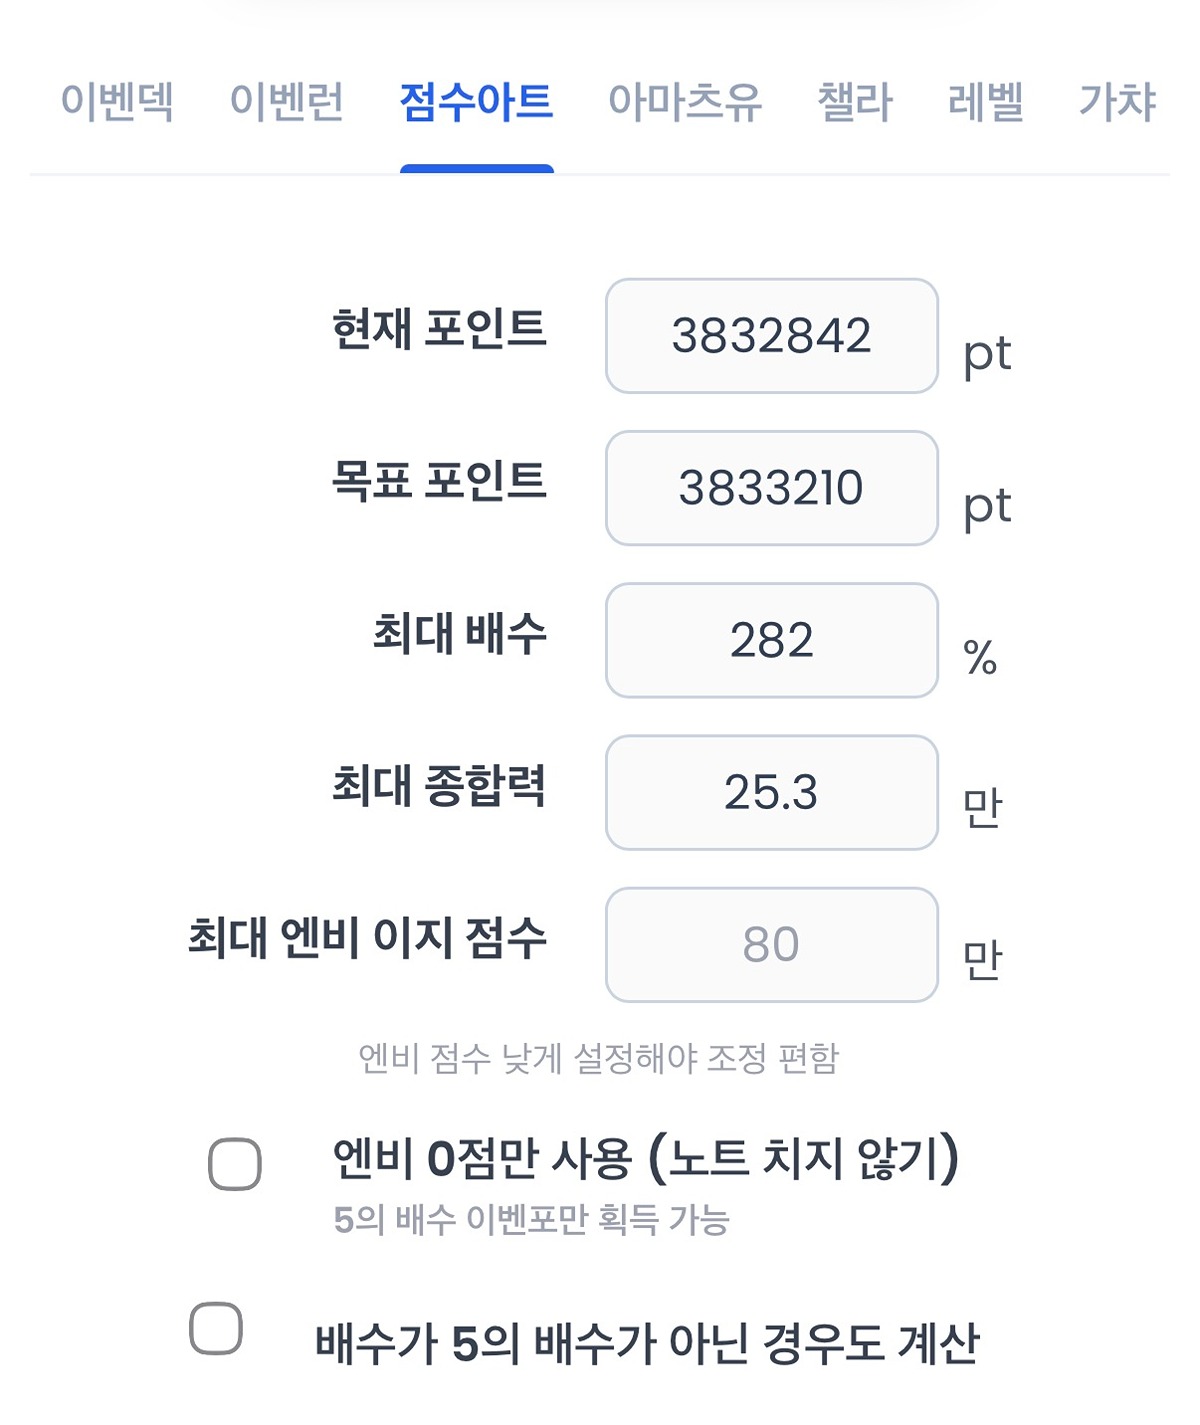The width and height of the screenshot is (1200, 1425).
Task: Switch to the 레벨 tab
Action: click(985, 102)
